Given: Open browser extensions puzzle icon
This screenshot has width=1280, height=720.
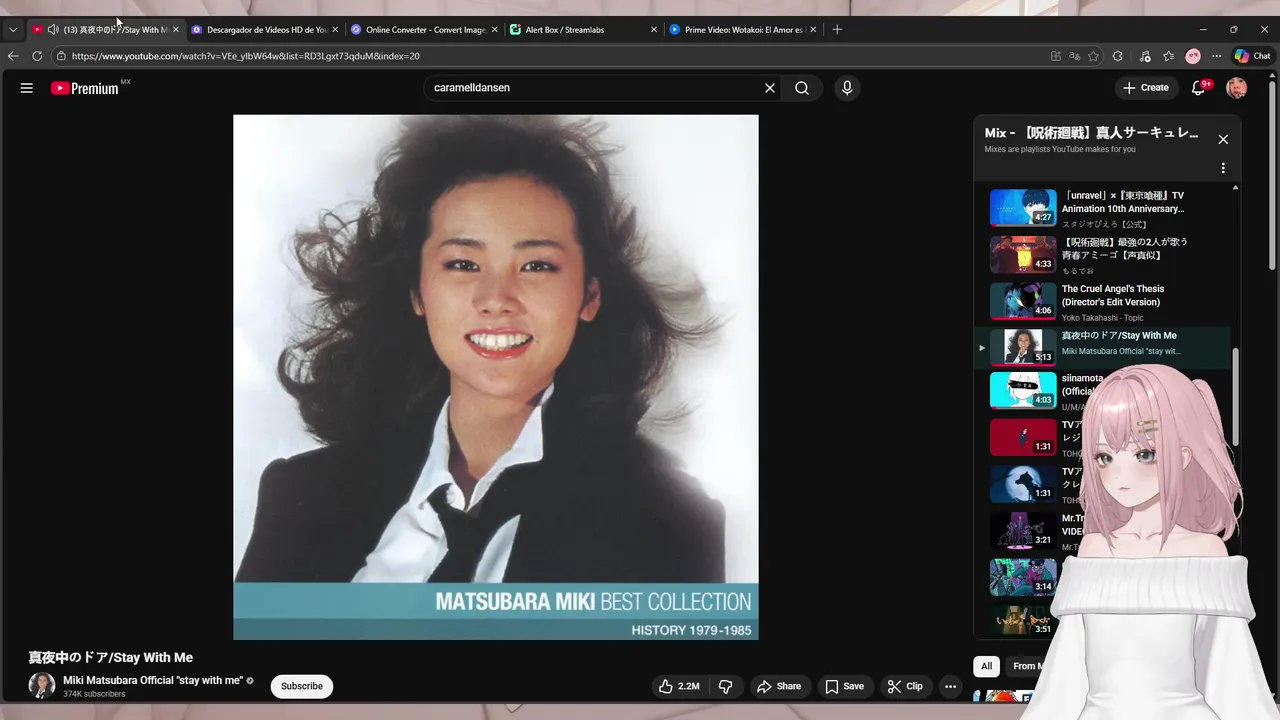Looking at the screenshot, I should coord(1118,56).
